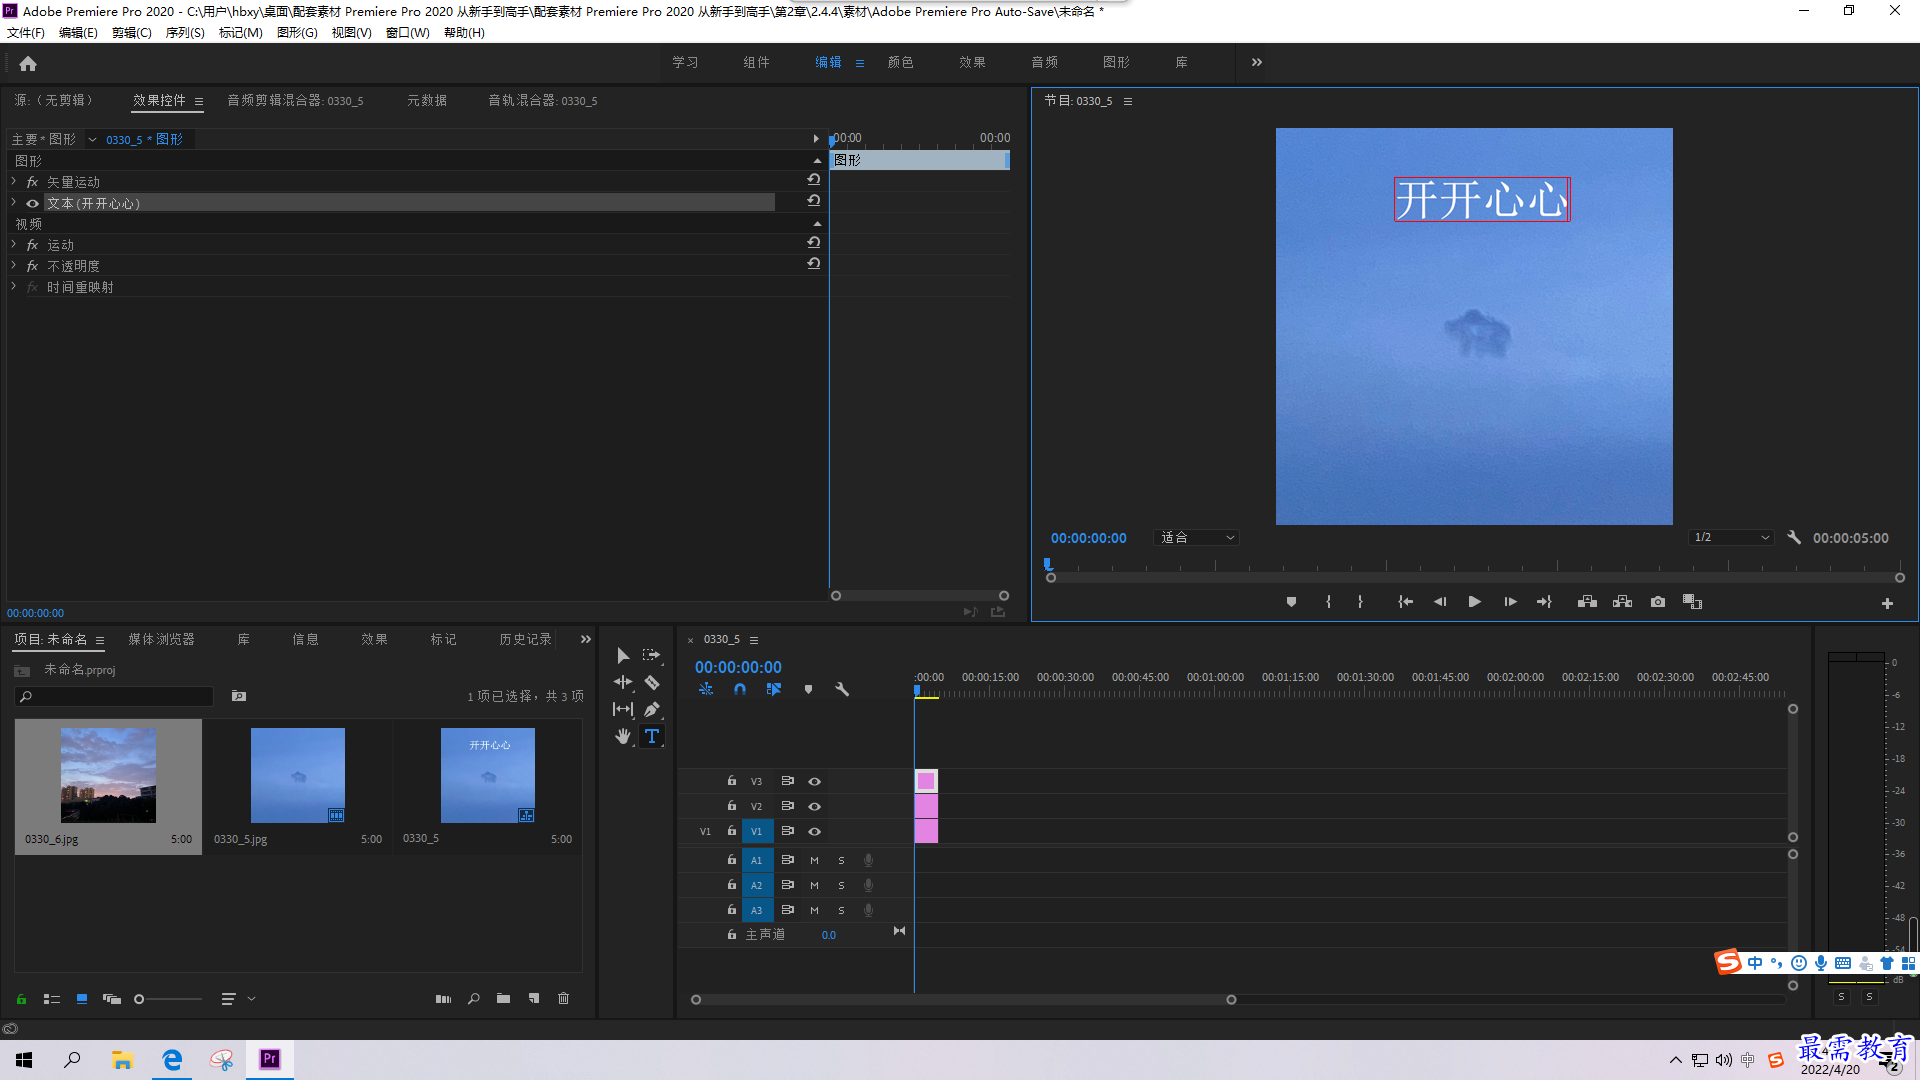Reset 不透明度 effect button
Viewport: 1920px width, 1080px height.
coord(814,264)
